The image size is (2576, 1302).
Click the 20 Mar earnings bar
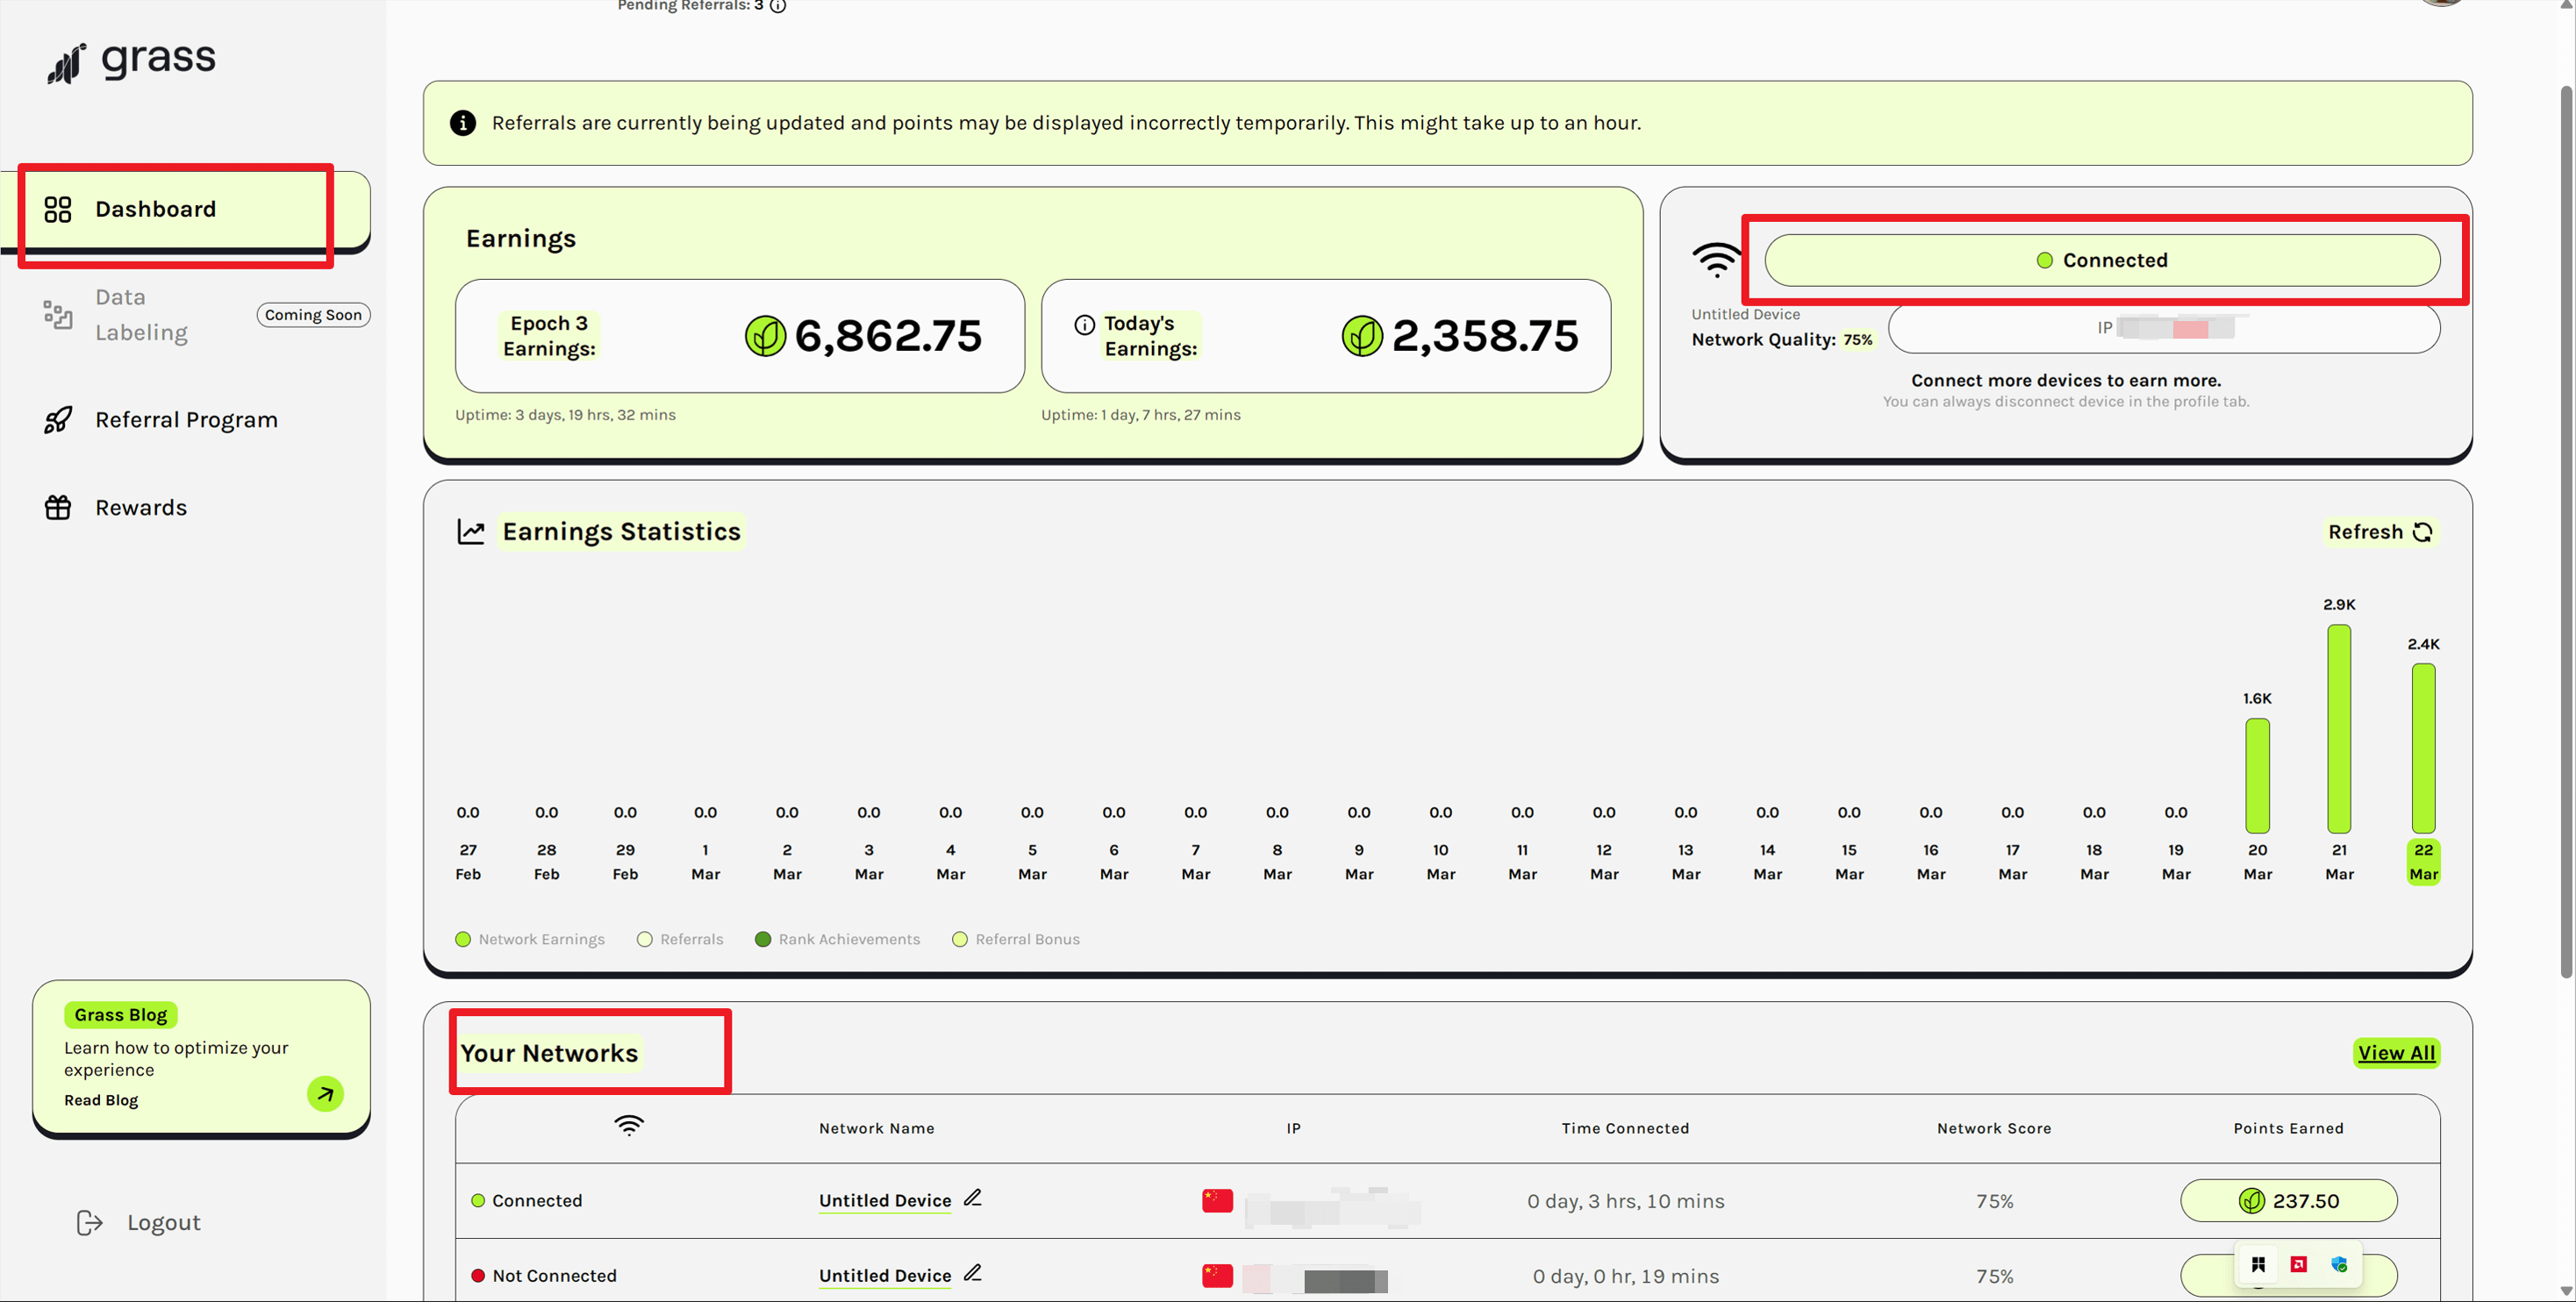pyautogui.click(x=2257, y=775)
